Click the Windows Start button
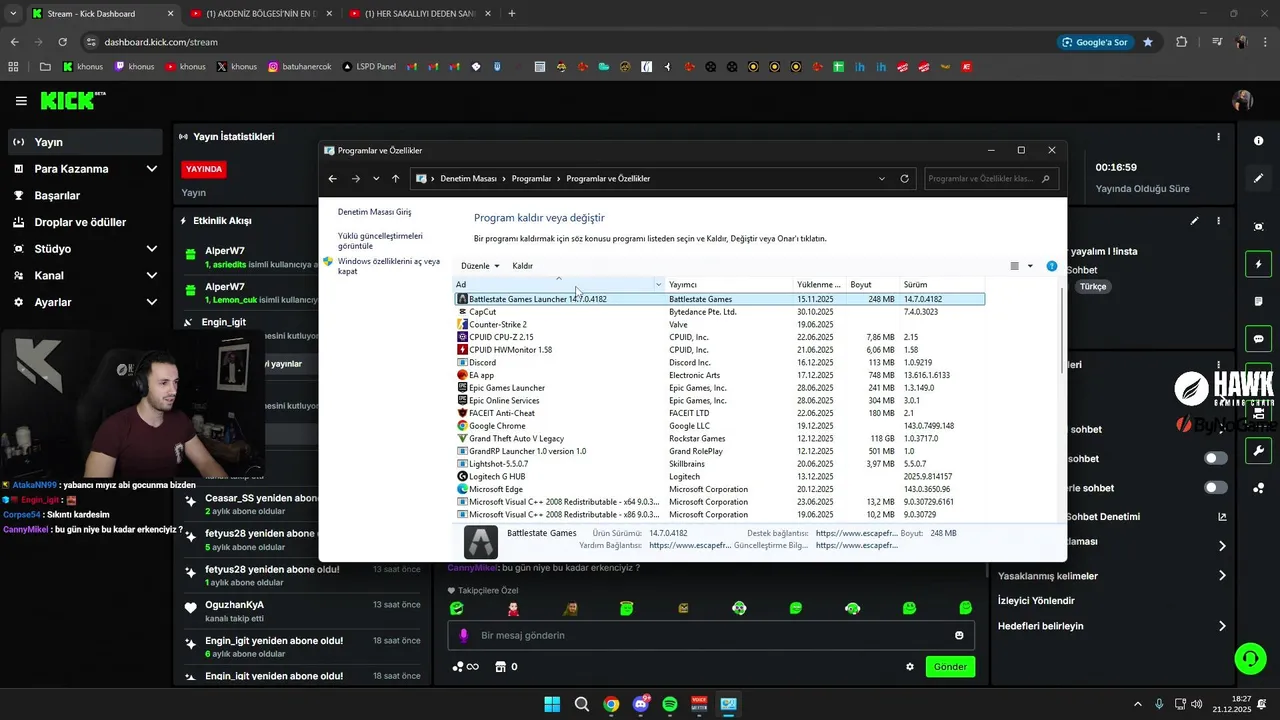Screen dimensions: 1280x720 pos(552,704)
